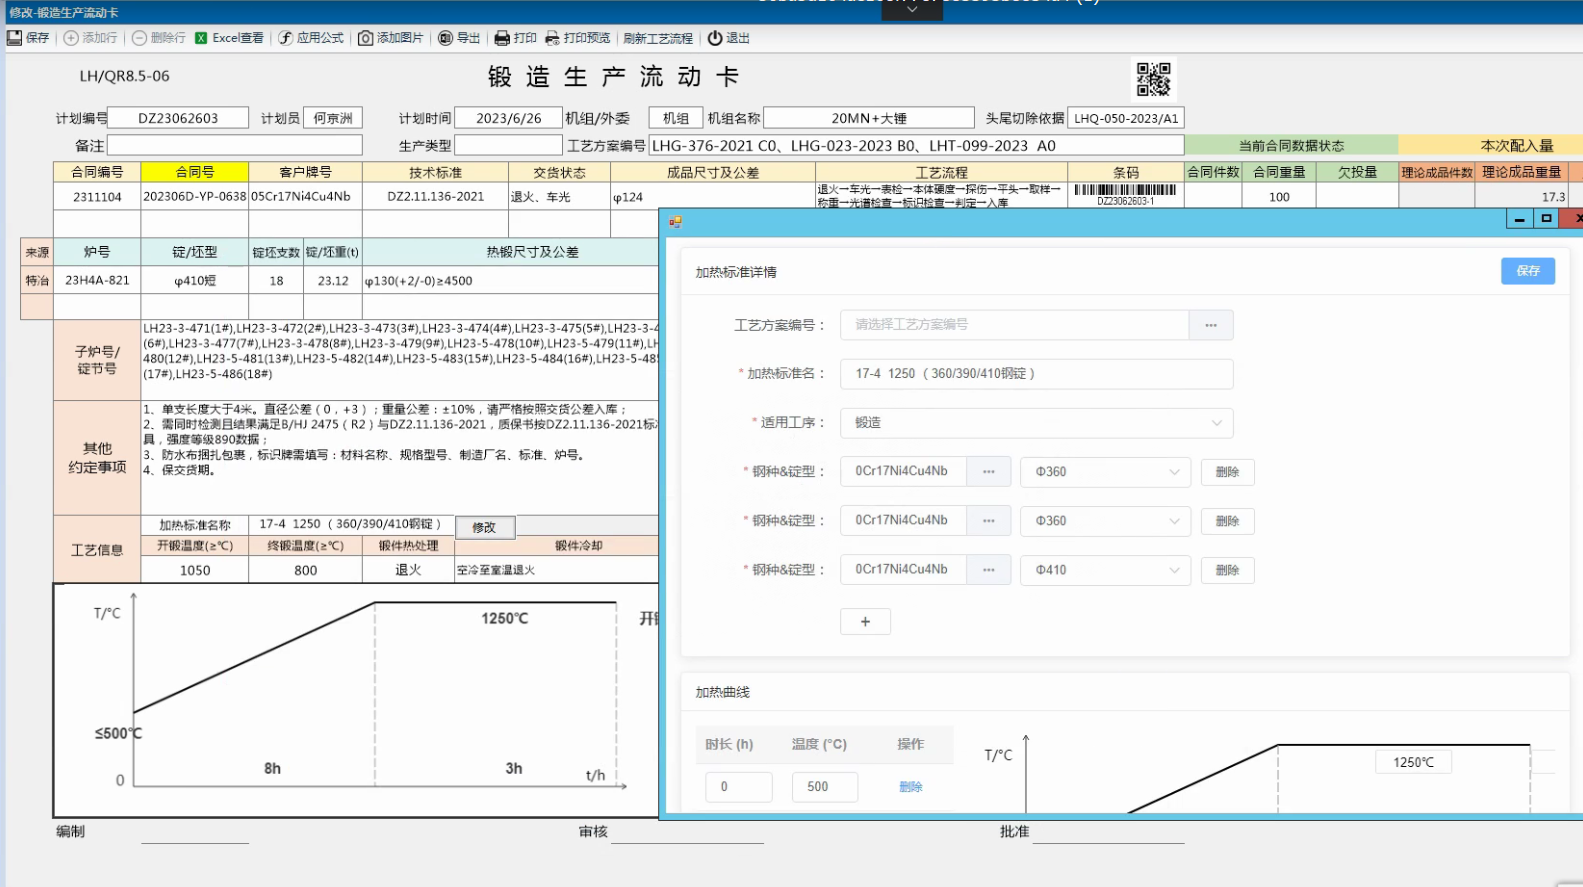
Task: Expand the 适用工序 dropdown showing 锻造
Action: click(1036, 423)
